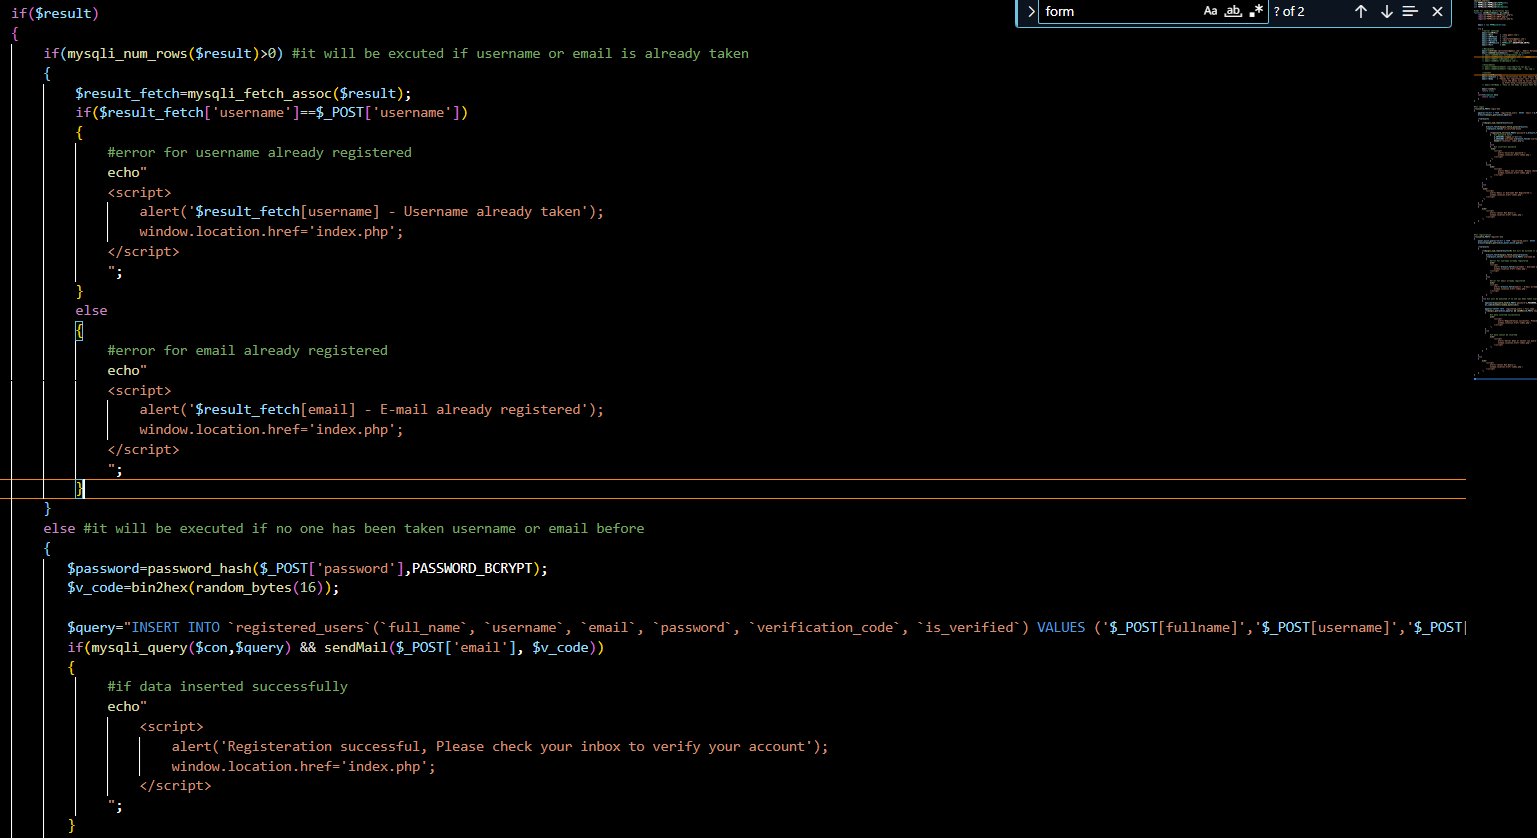Click comment '#error for username already registered'
Image resolution: width=1537 pixels, height=838 pixels.
(260, 152)
